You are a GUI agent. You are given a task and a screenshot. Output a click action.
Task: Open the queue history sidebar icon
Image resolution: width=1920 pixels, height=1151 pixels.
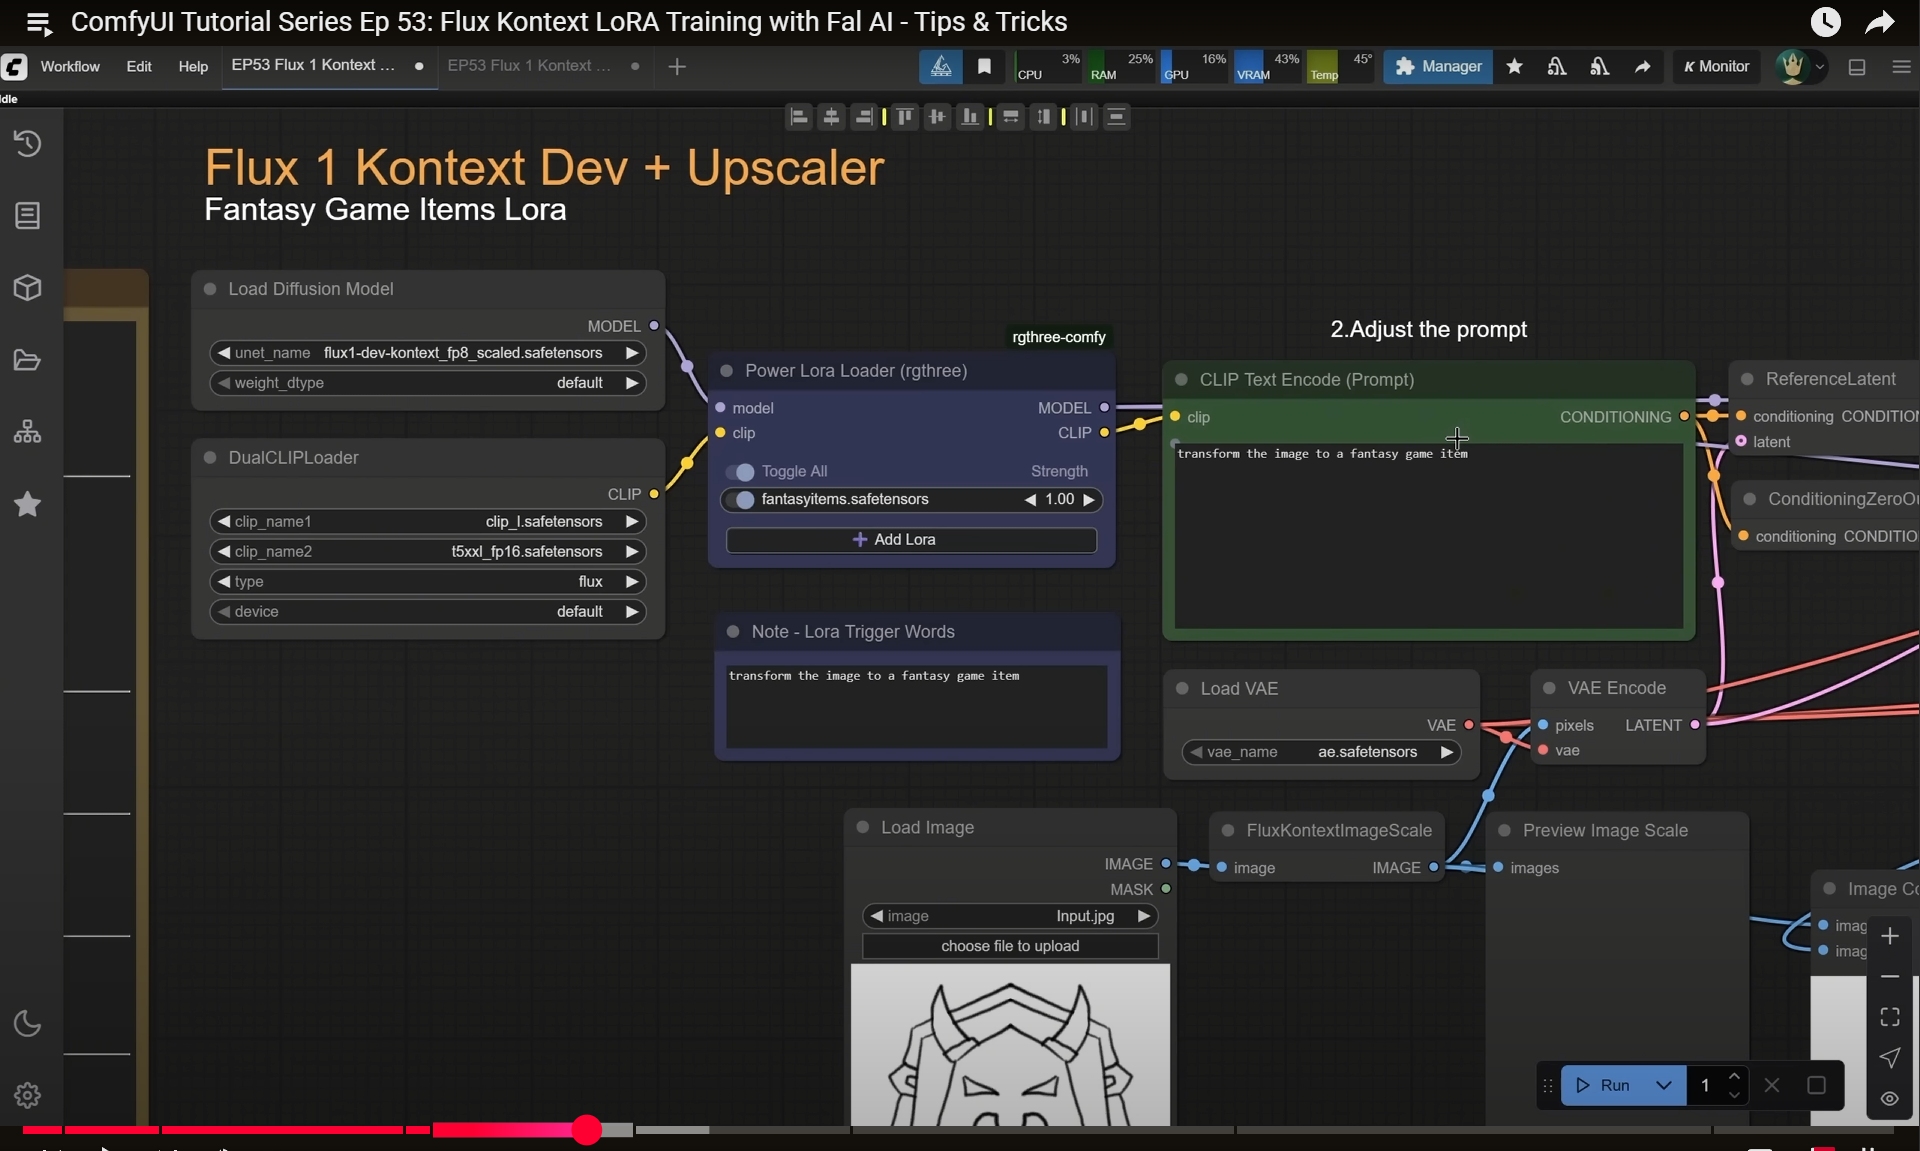[27, 143]
